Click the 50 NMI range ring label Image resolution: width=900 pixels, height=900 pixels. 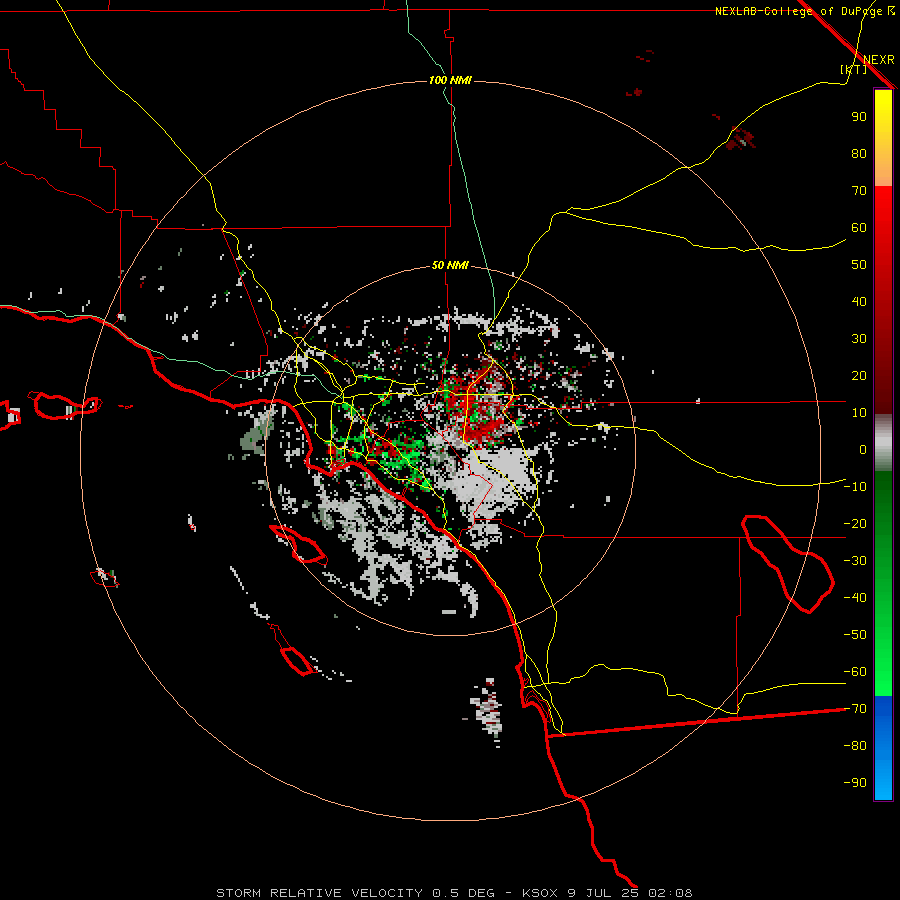click(451, 265)
